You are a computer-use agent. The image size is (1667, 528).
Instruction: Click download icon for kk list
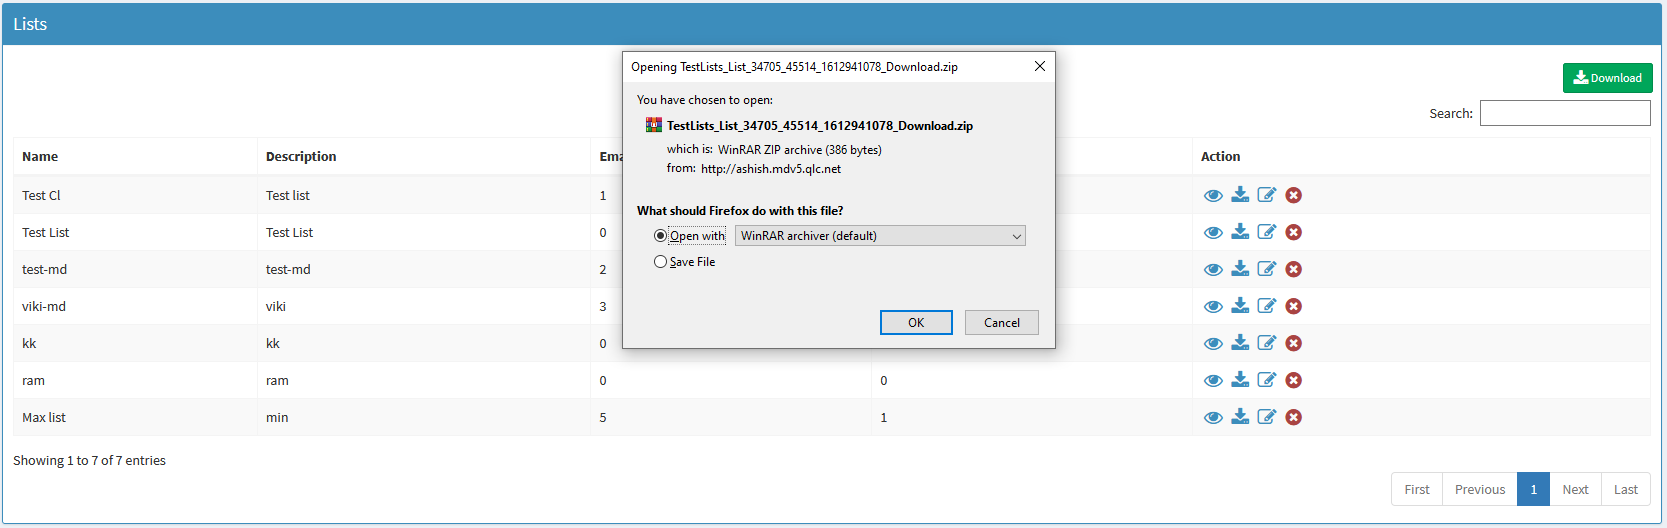click(1240, 343)
